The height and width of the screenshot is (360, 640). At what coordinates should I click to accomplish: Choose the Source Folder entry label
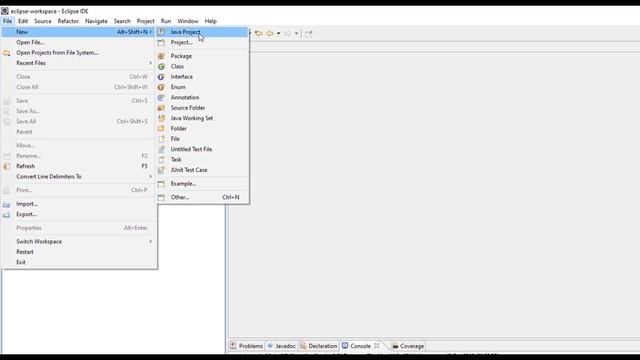(x=188, y=108)
